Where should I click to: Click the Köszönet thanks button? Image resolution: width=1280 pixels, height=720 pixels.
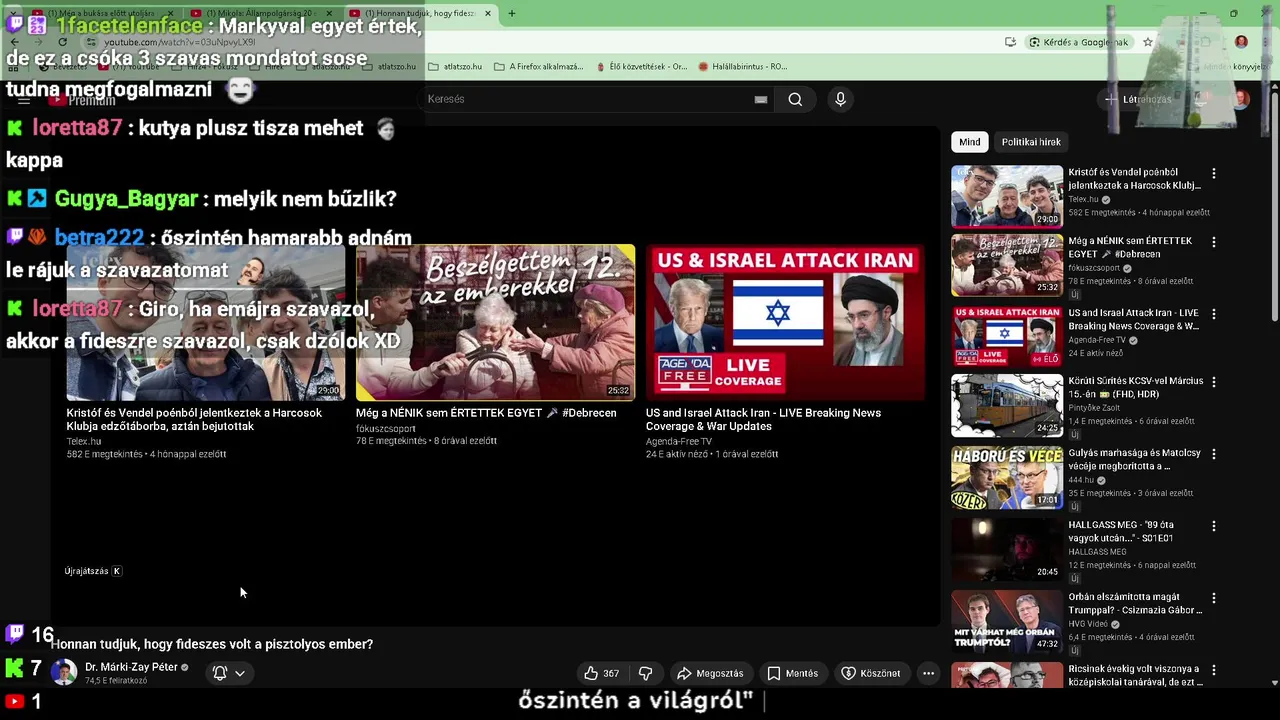(871, 673)
